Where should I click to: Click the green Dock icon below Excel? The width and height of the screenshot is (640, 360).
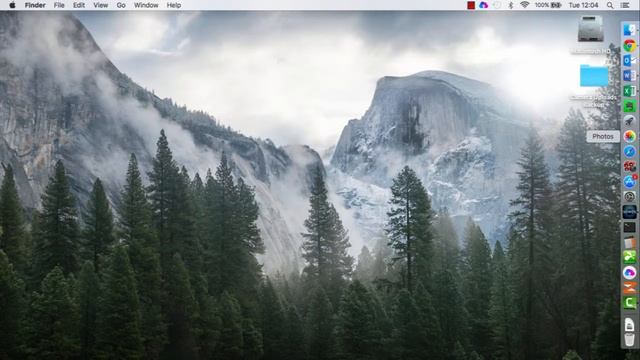pos(629,106)
